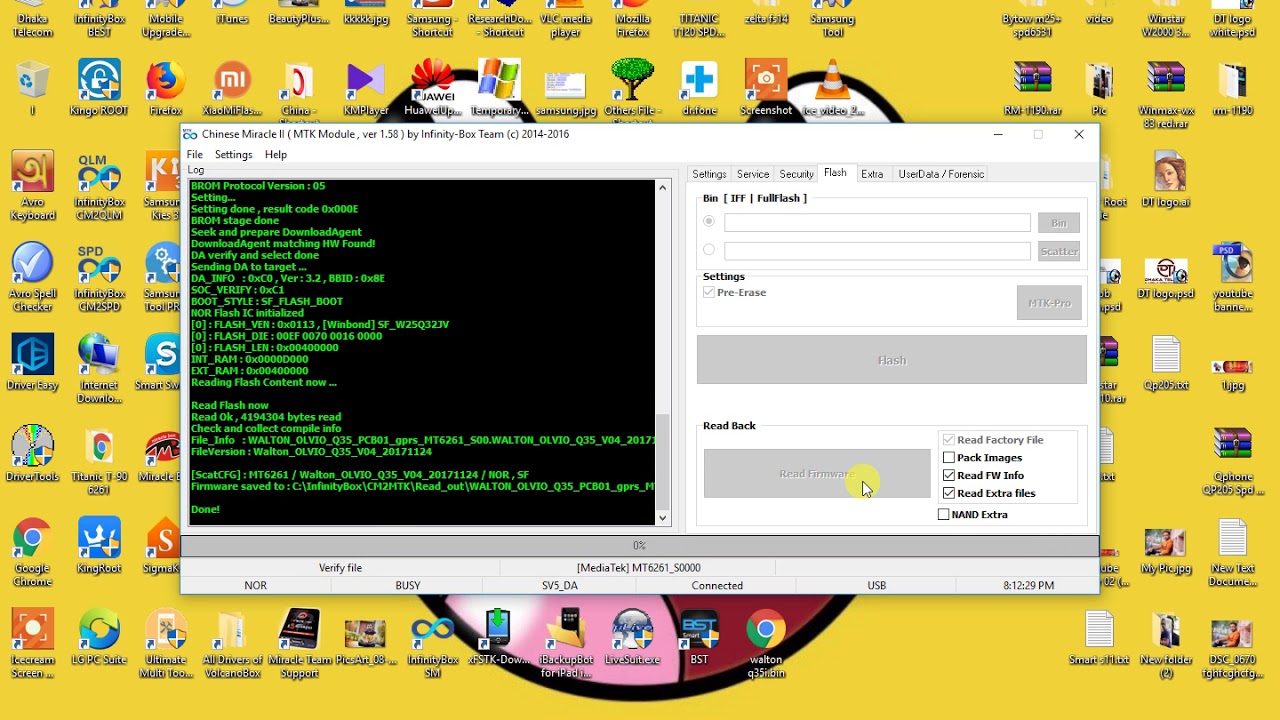Open the Driver Easy desktop icon
This screenshot has width=1280, height=720.
point(33,362)
